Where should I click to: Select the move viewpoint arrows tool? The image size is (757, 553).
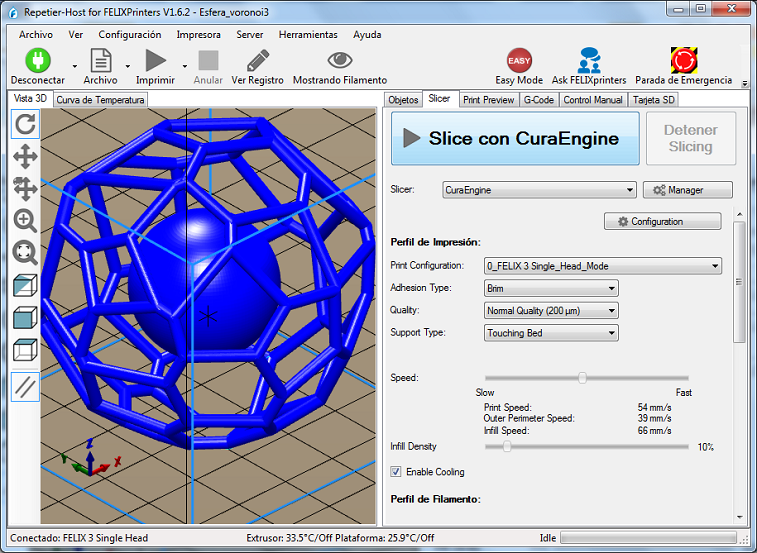pyautogui.click(x=25, y=156)
